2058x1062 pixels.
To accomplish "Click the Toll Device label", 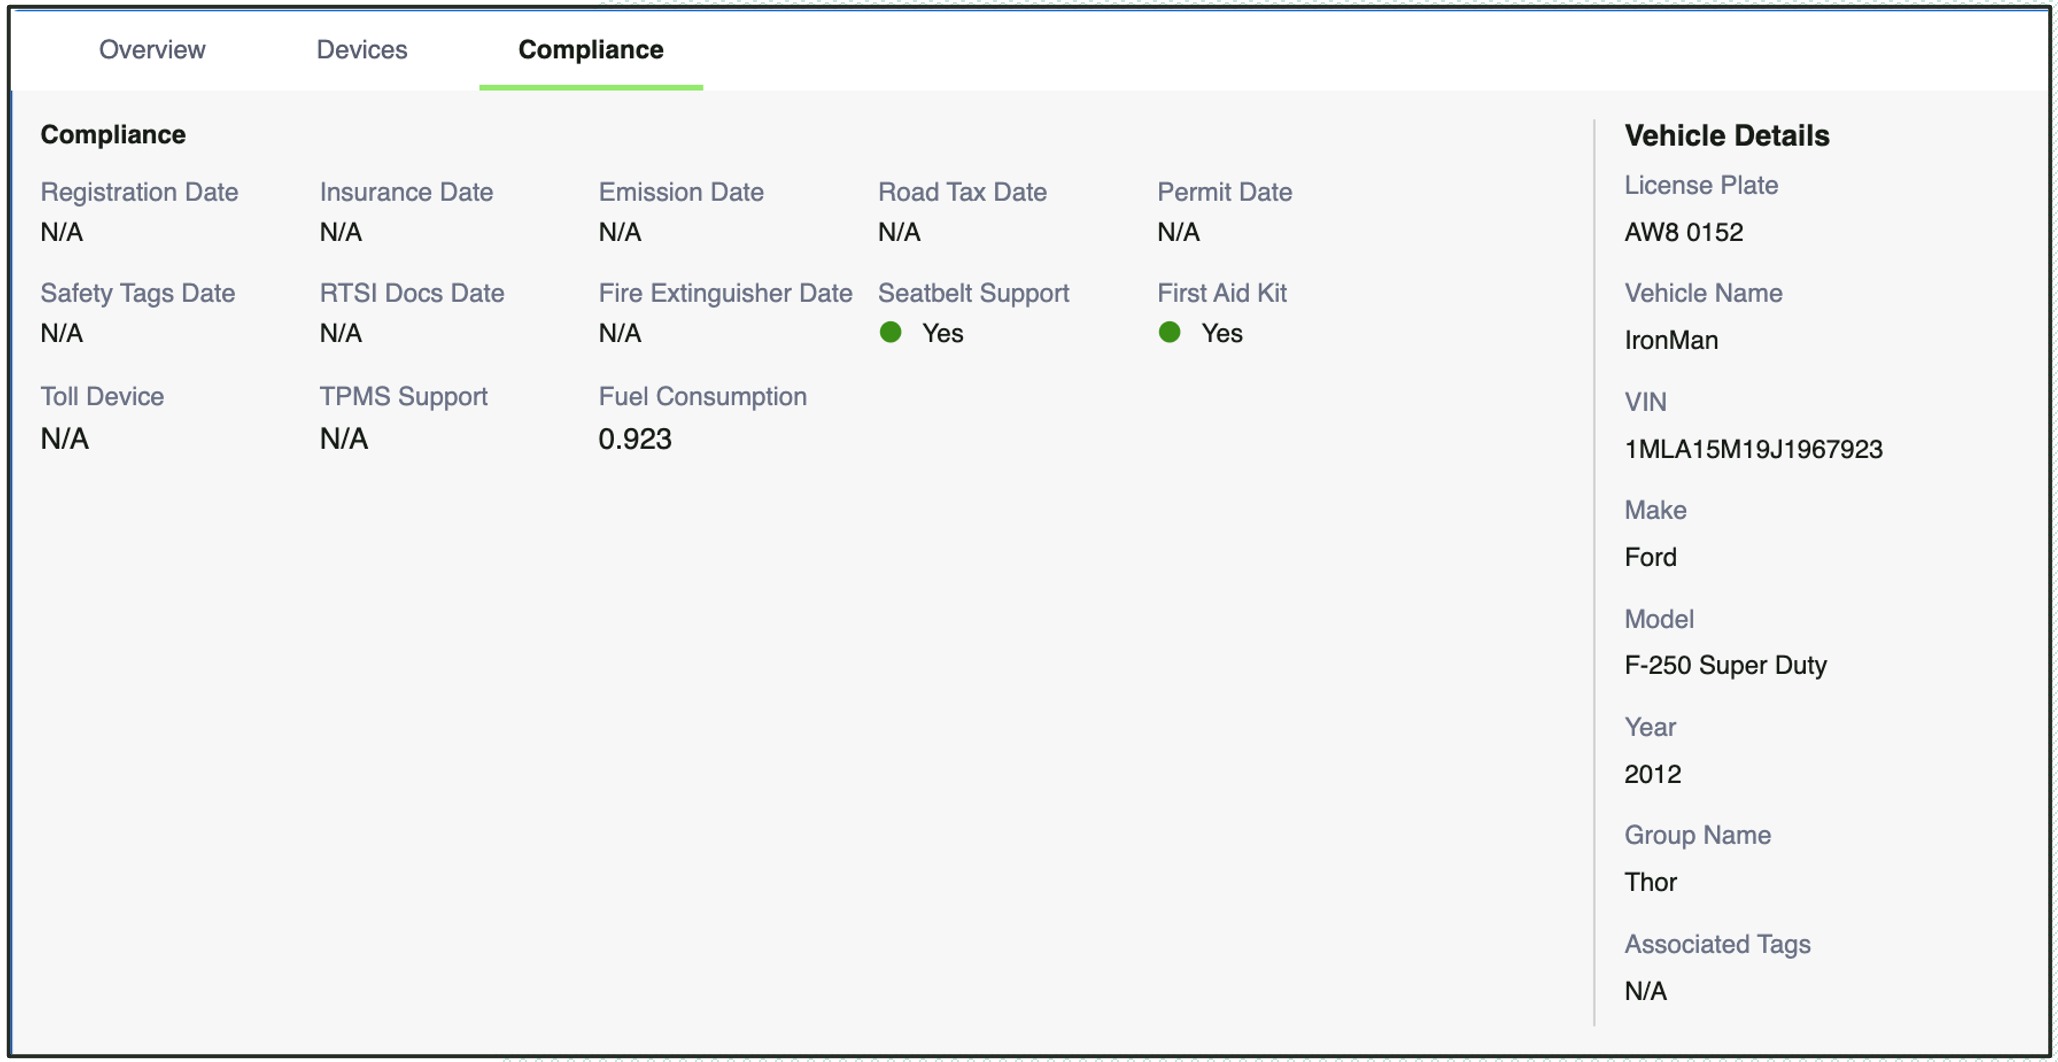I will click(102, 396).
